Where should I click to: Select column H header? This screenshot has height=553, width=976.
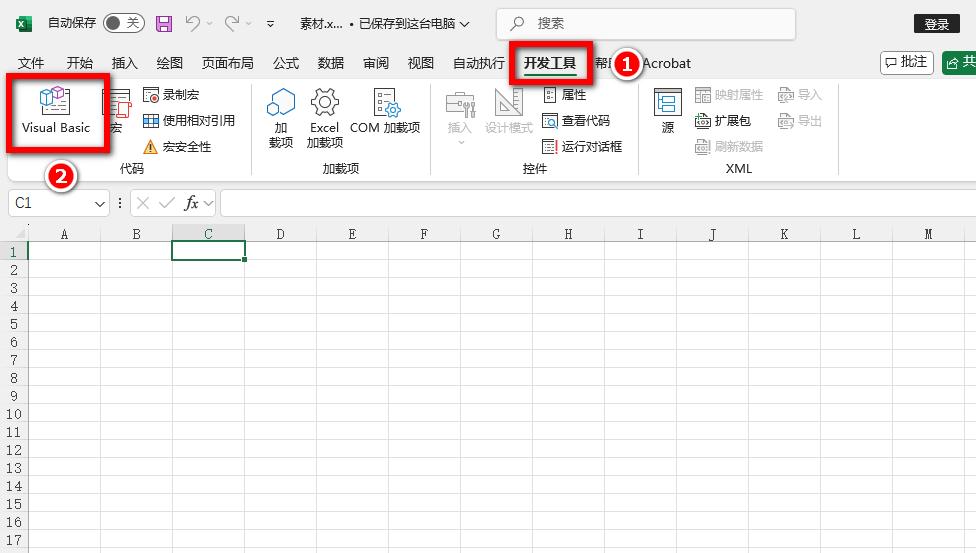[x=568, y=234]
